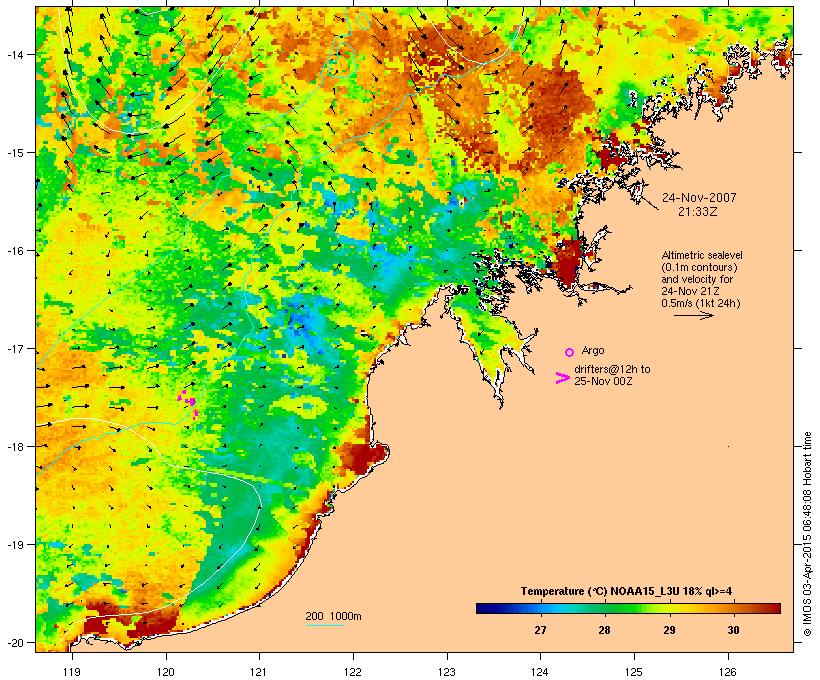
Task: Click the colorbar label 30
Action: point(733,630)
